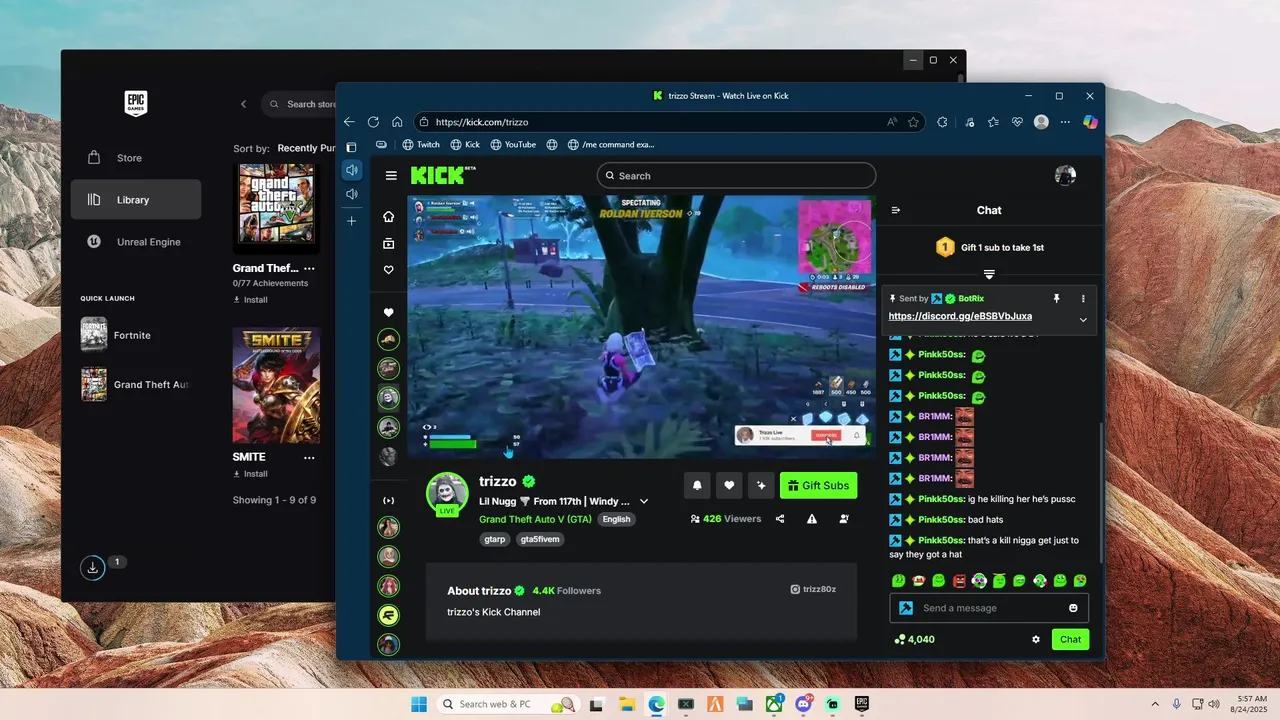
Task: Open the emoji picker in message box
Action: (x=1073, y=608)
